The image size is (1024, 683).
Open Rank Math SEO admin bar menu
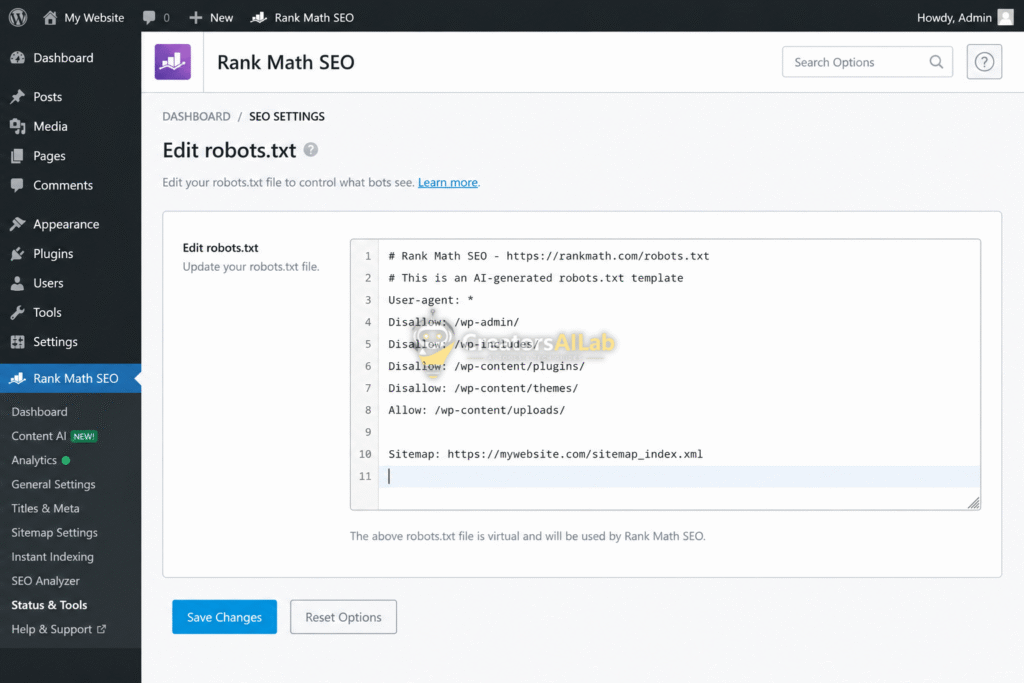(x=314, y=18)
